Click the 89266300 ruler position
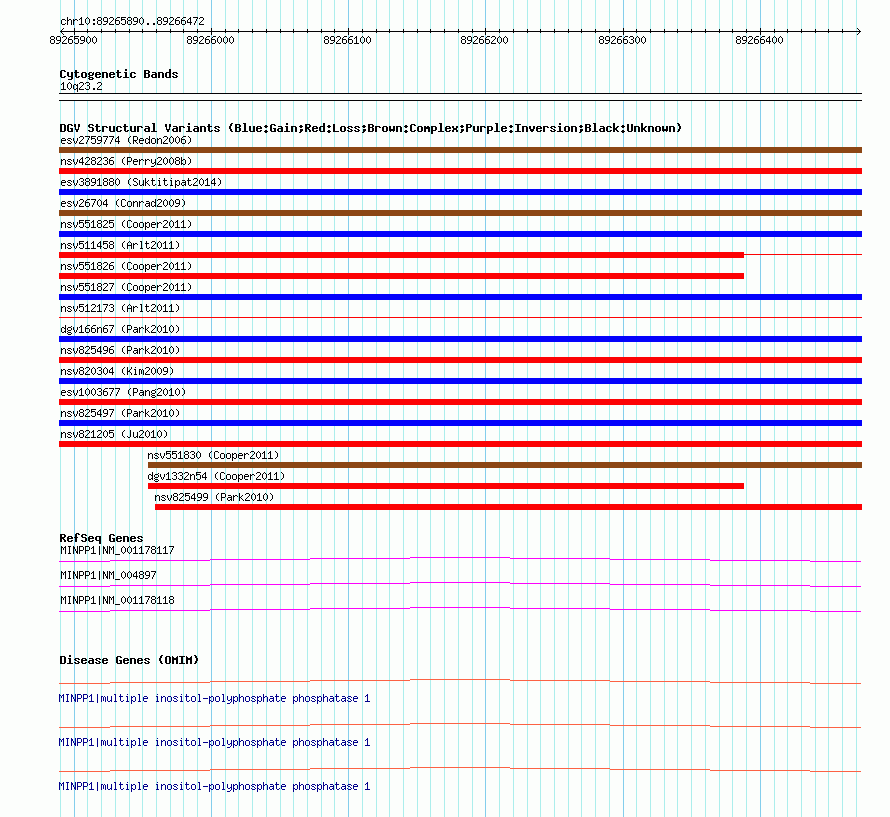This screenshot has width=890, height=817. click(623, 40)
